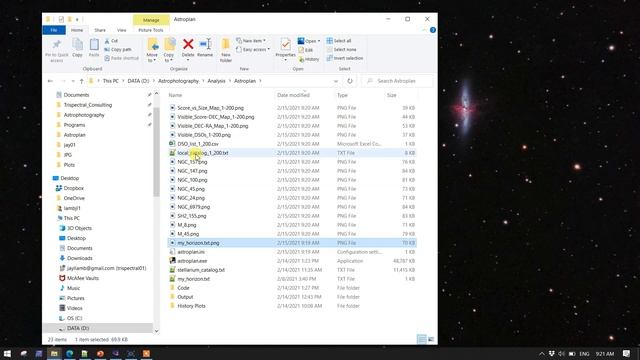
Task: Click the History ribbon command
Action: pyautogui.click(x=309, y=59)
